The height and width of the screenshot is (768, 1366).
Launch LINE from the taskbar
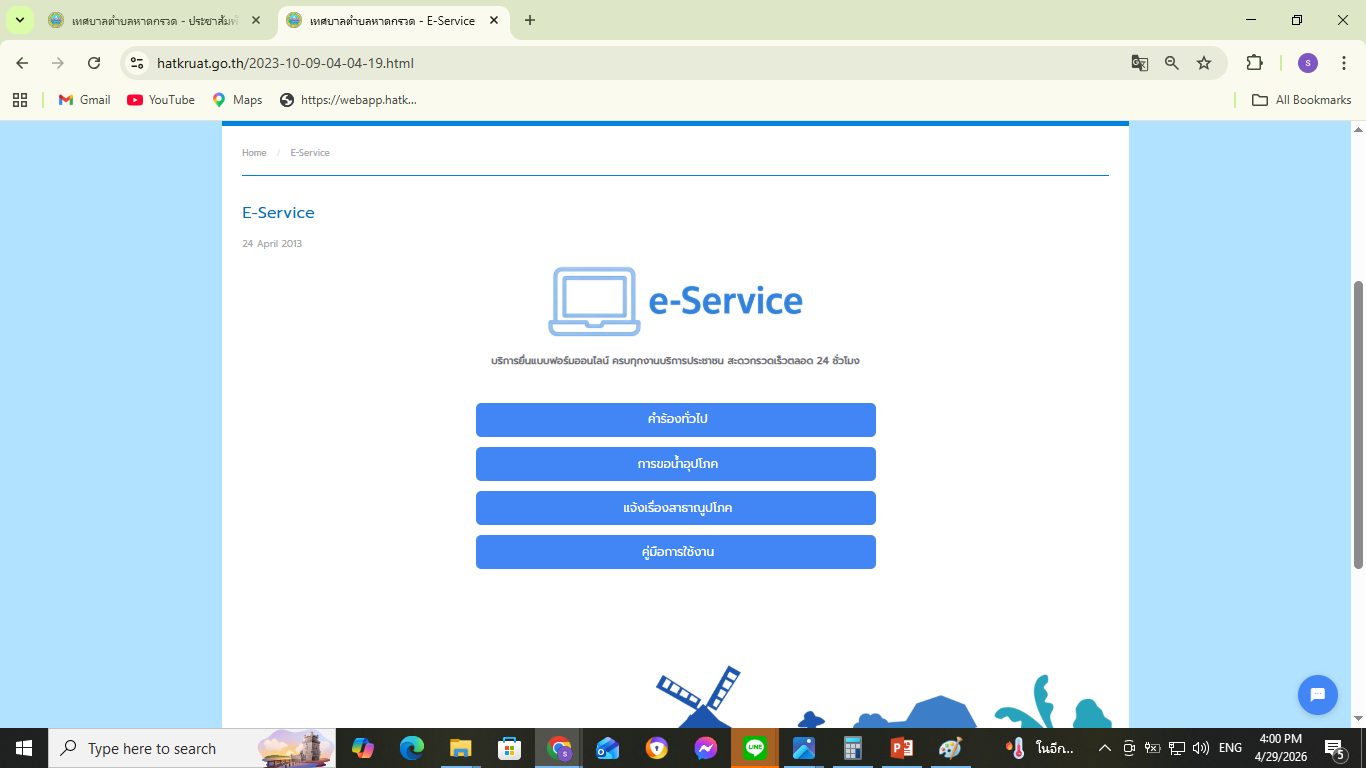click(x=755, y=748)
